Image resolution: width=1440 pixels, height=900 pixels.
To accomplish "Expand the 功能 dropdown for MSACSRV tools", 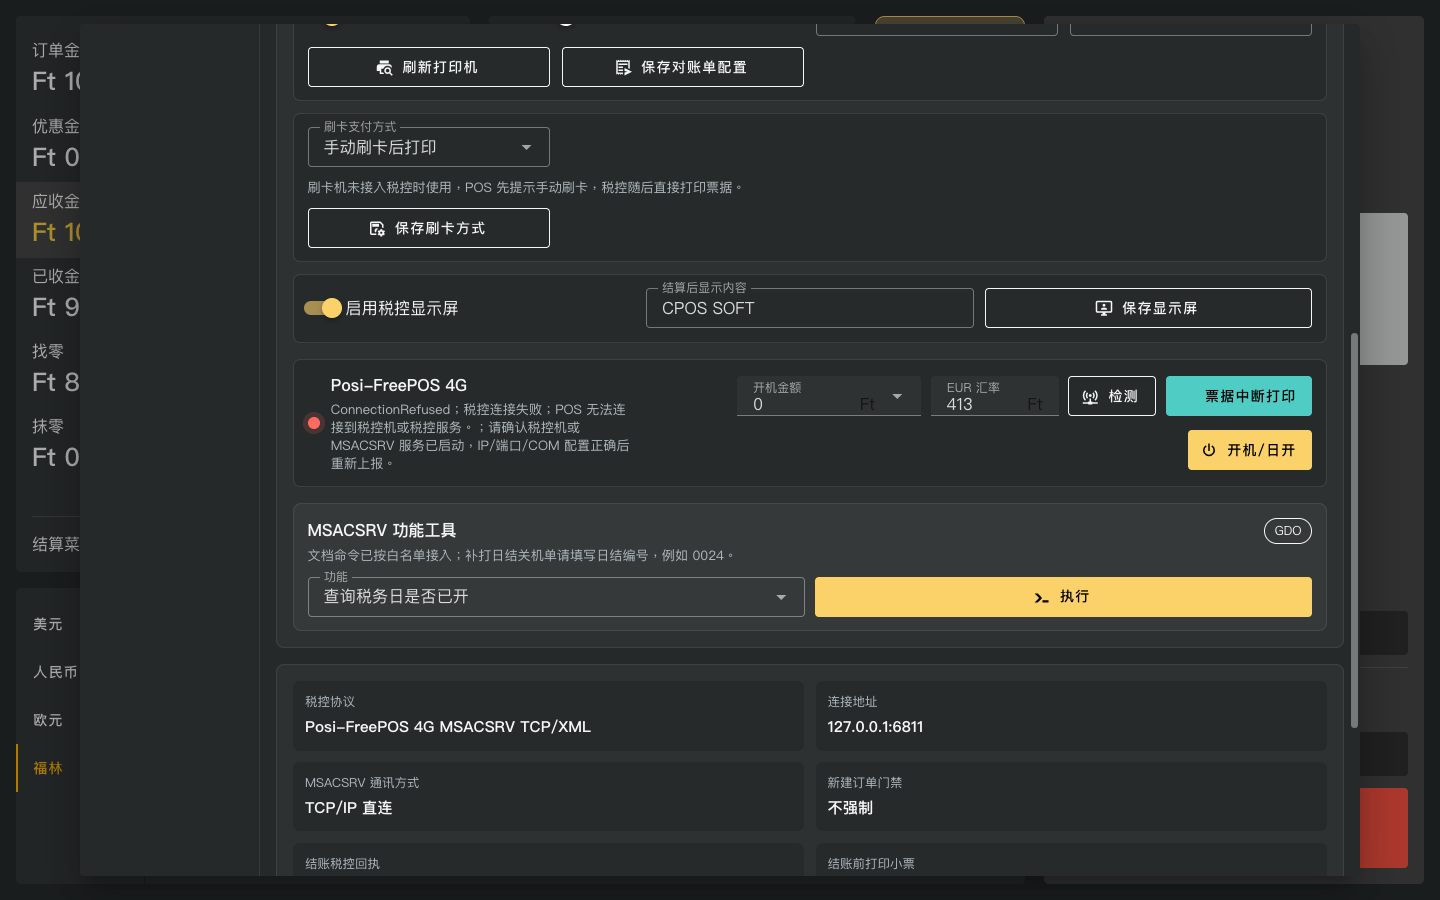I will pyautogui.click(x=556, y=597).
